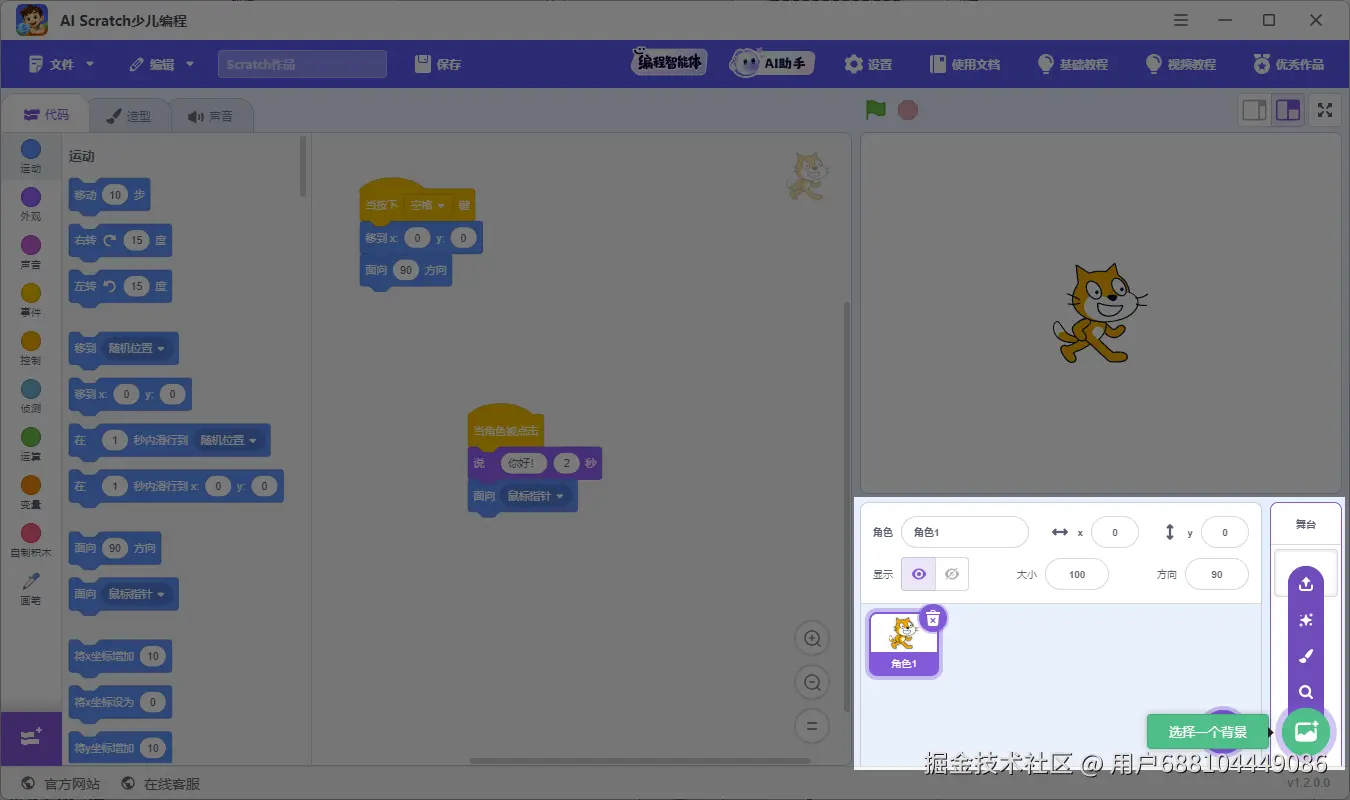Open the 变量 variables block category

31,492
